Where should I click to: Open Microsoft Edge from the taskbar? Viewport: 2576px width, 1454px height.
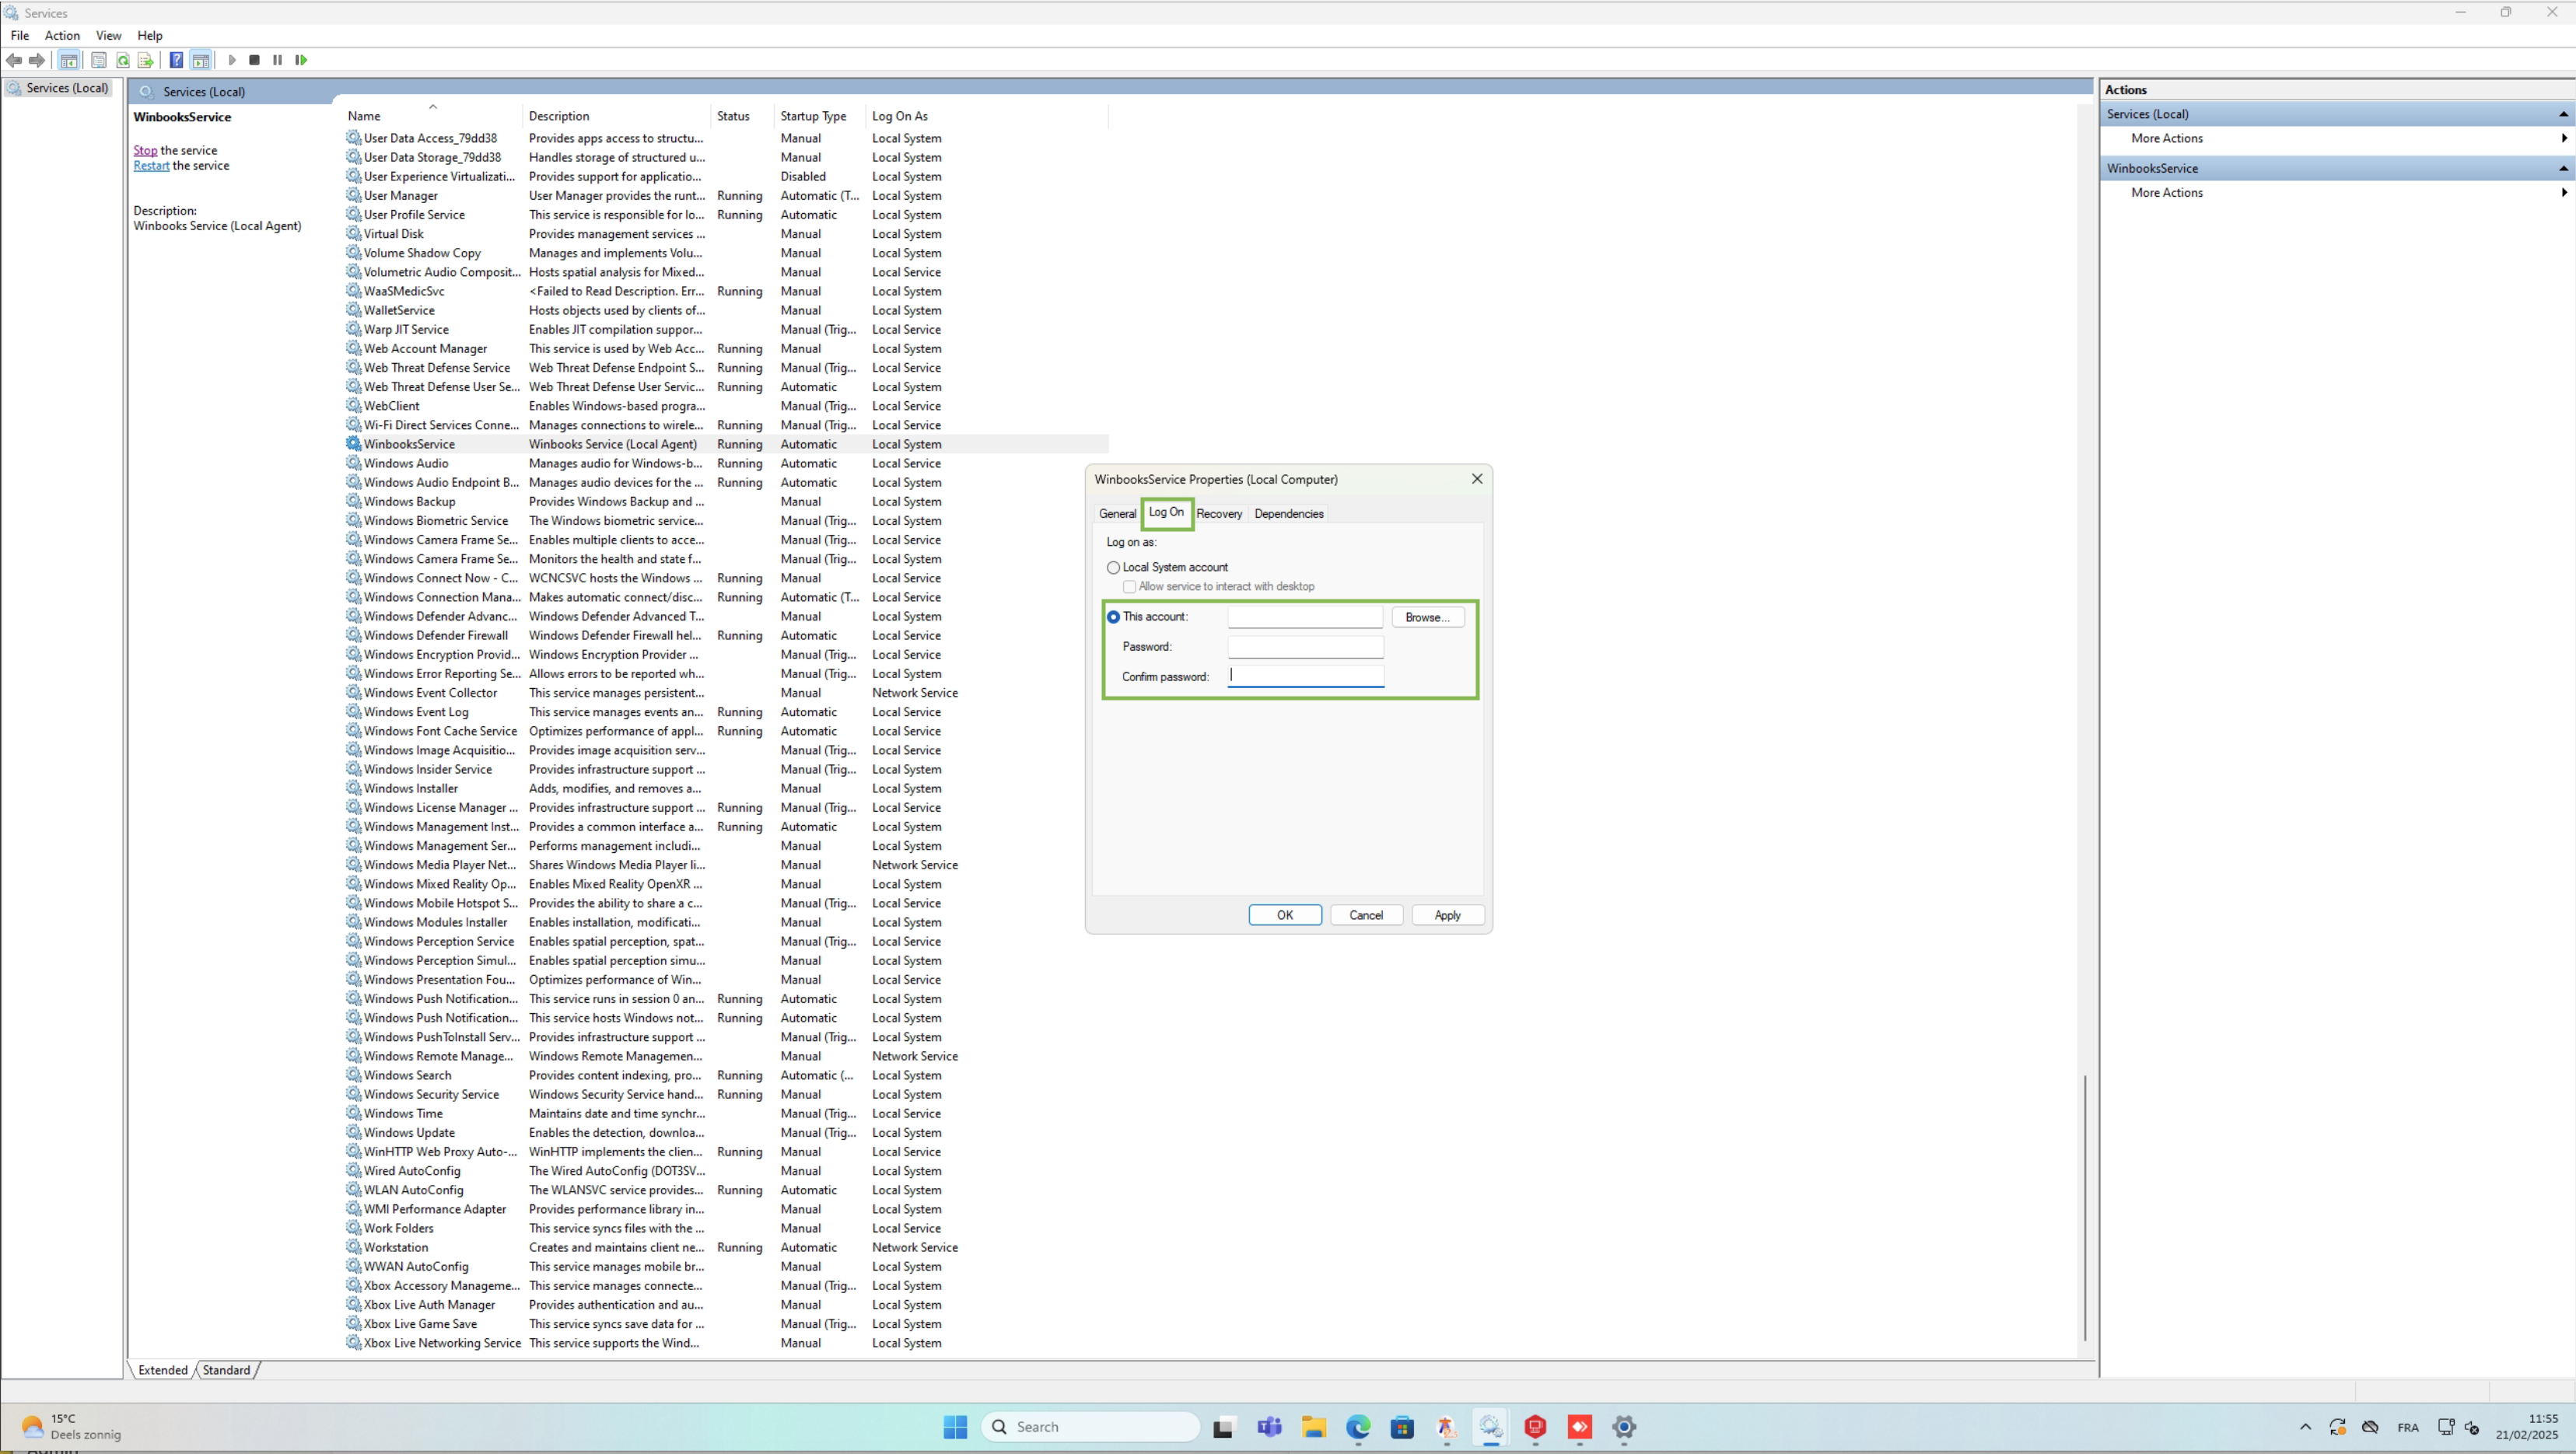(x=1357, y=1427)
